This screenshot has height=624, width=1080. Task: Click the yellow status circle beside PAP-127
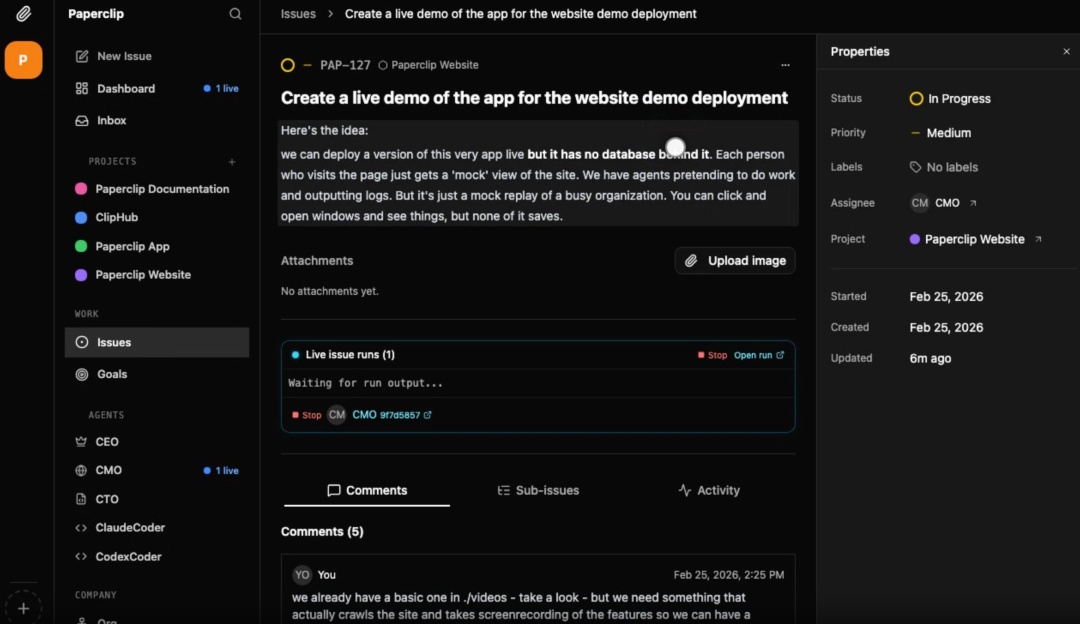coord(288,65)
